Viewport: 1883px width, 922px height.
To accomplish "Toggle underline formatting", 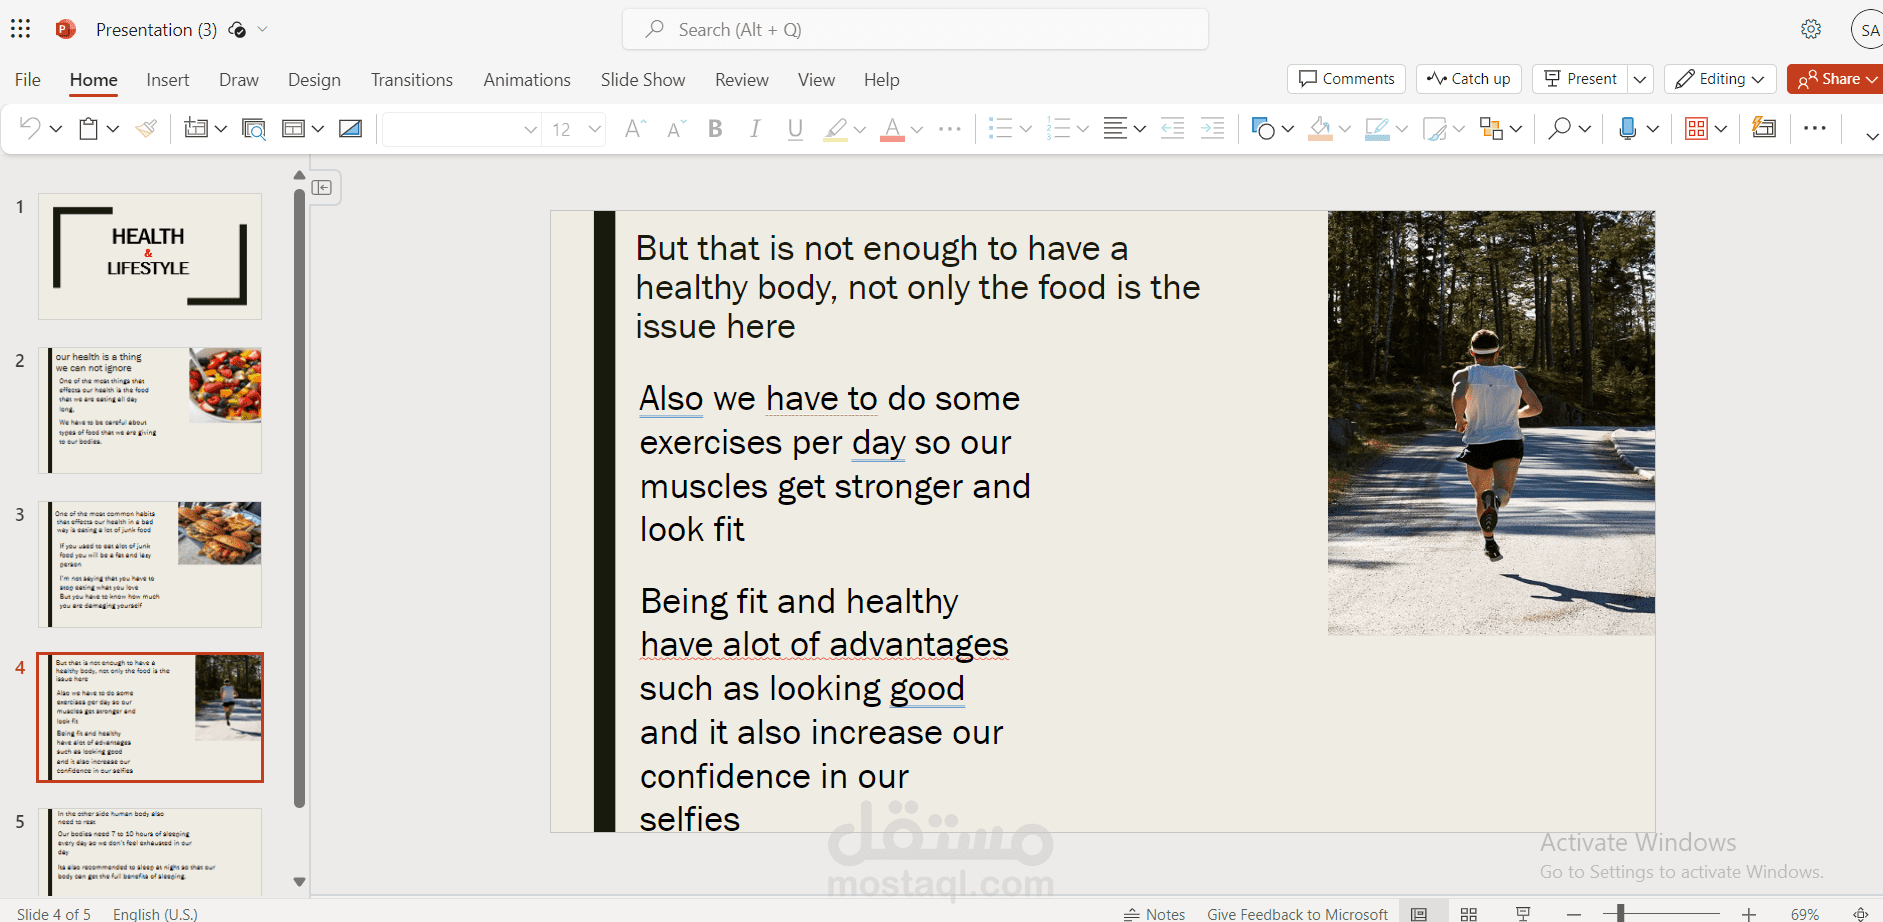I will tap(795, 128).
